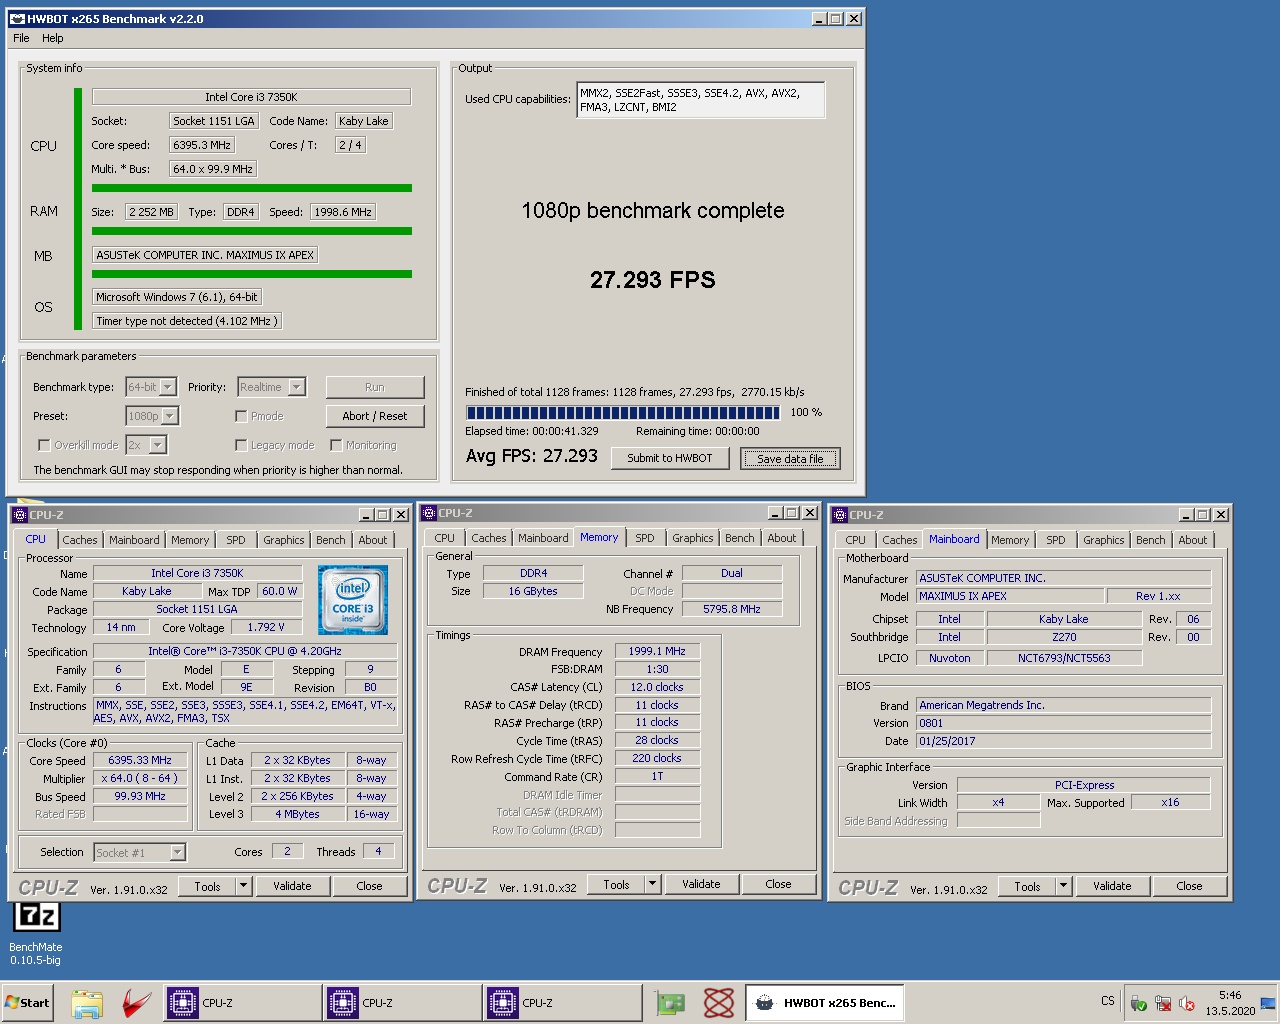1280x1024 pixels.
Task: Open the green circuit board taskbar icon
Action: 669,1003
